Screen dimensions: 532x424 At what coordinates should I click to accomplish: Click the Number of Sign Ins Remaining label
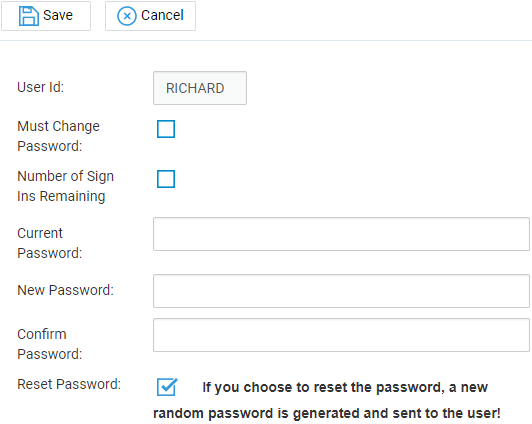pyautogui.click(x=65, y=186)
